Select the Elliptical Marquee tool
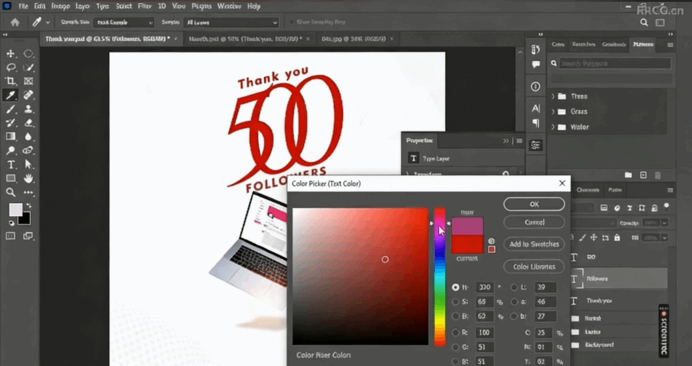This screenshot has width=692, height=366. click(29, 54)
